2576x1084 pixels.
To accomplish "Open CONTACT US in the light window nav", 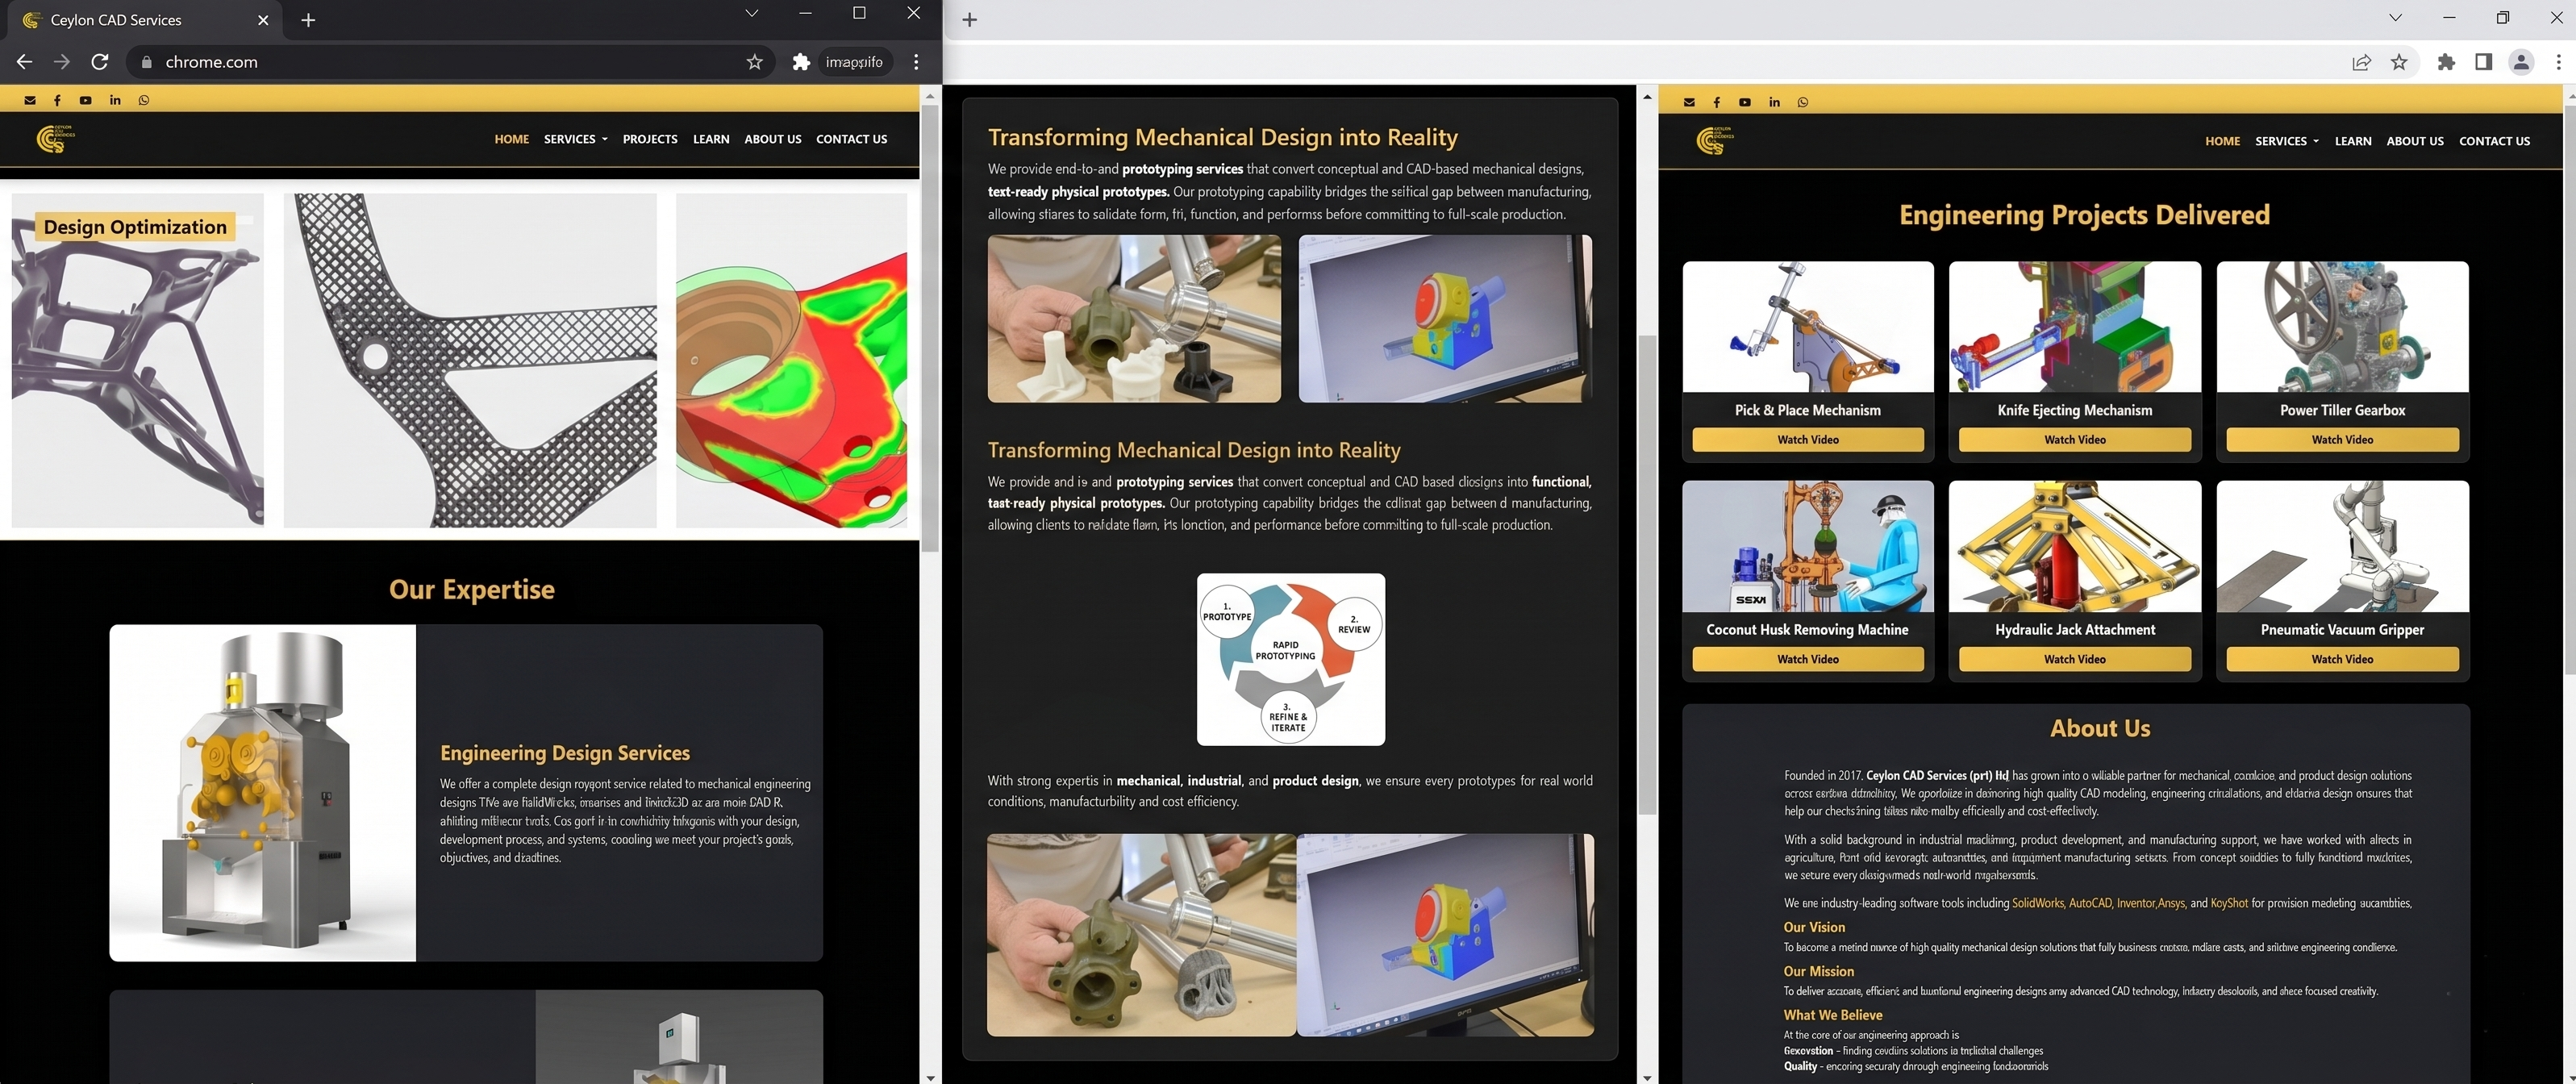I will click(x=2495, y=141).
